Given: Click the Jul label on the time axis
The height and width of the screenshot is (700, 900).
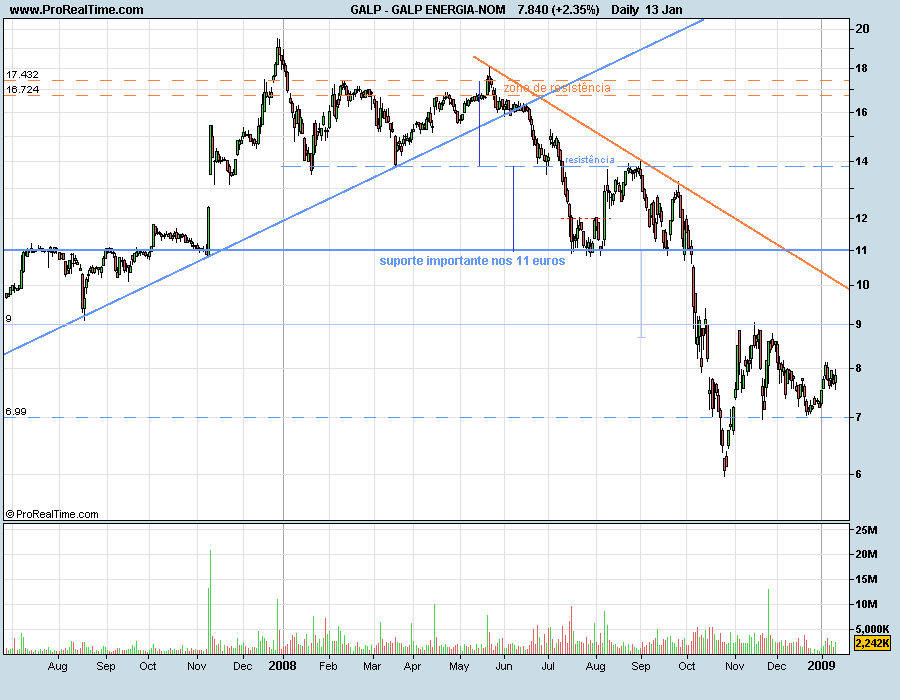Looking at the screenshot, I should [548, 666].
